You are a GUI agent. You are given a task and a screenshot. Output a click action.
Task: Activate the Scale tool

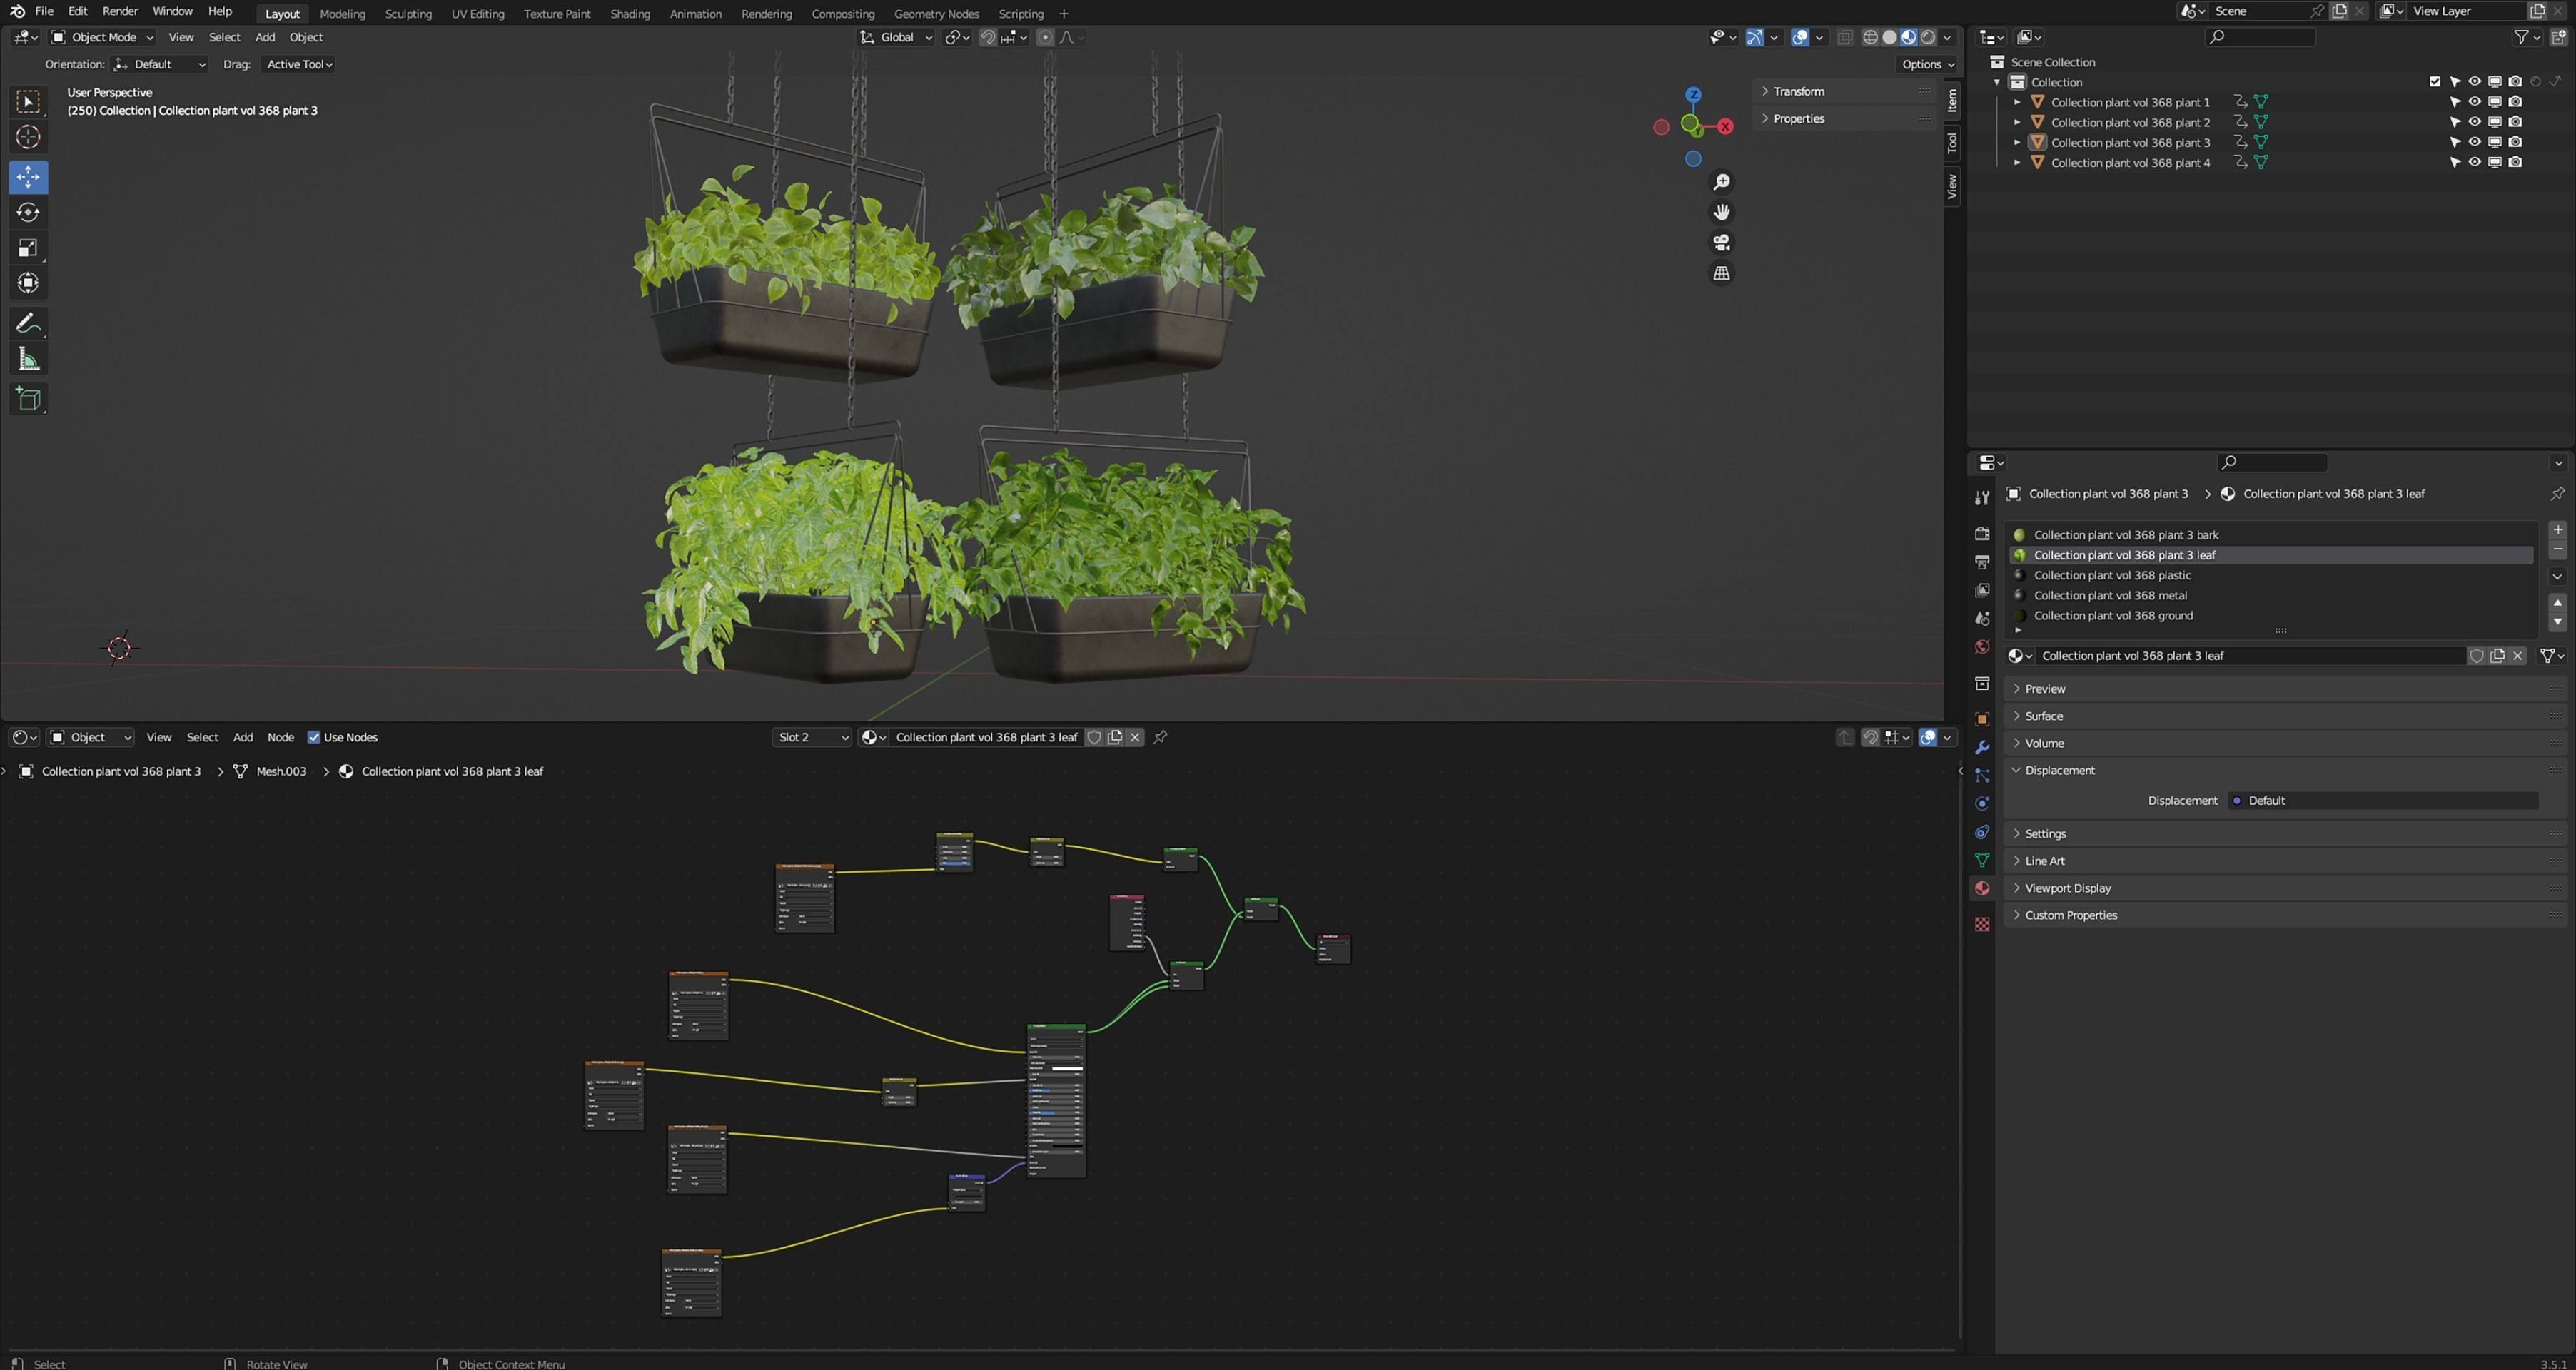tap(28, 248)
